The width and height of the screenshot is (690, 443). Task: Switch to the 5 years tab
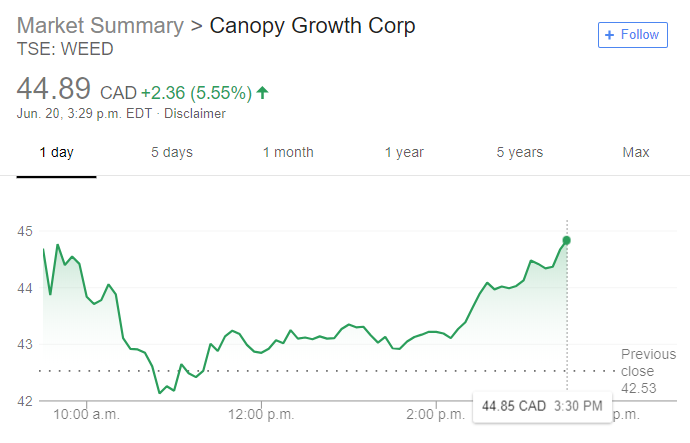[x=520, y=152]
